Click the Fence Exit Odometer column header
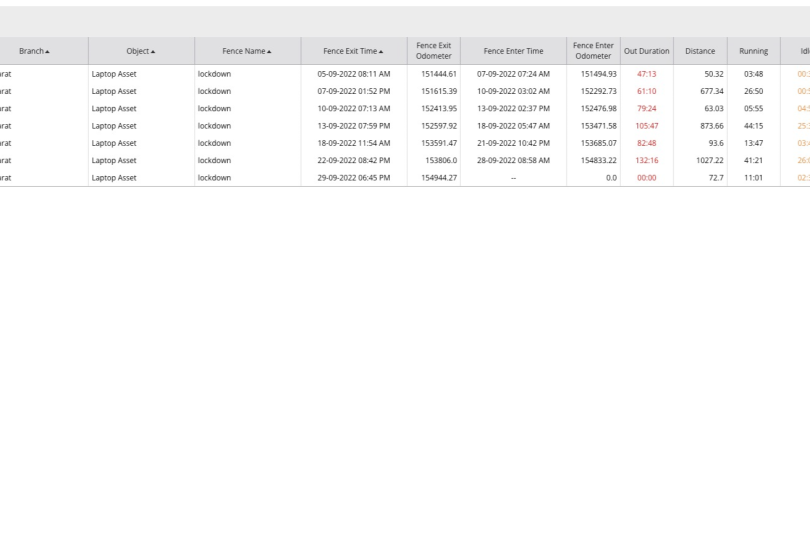This screenshot has height=540, width=810. coord(434,51)
